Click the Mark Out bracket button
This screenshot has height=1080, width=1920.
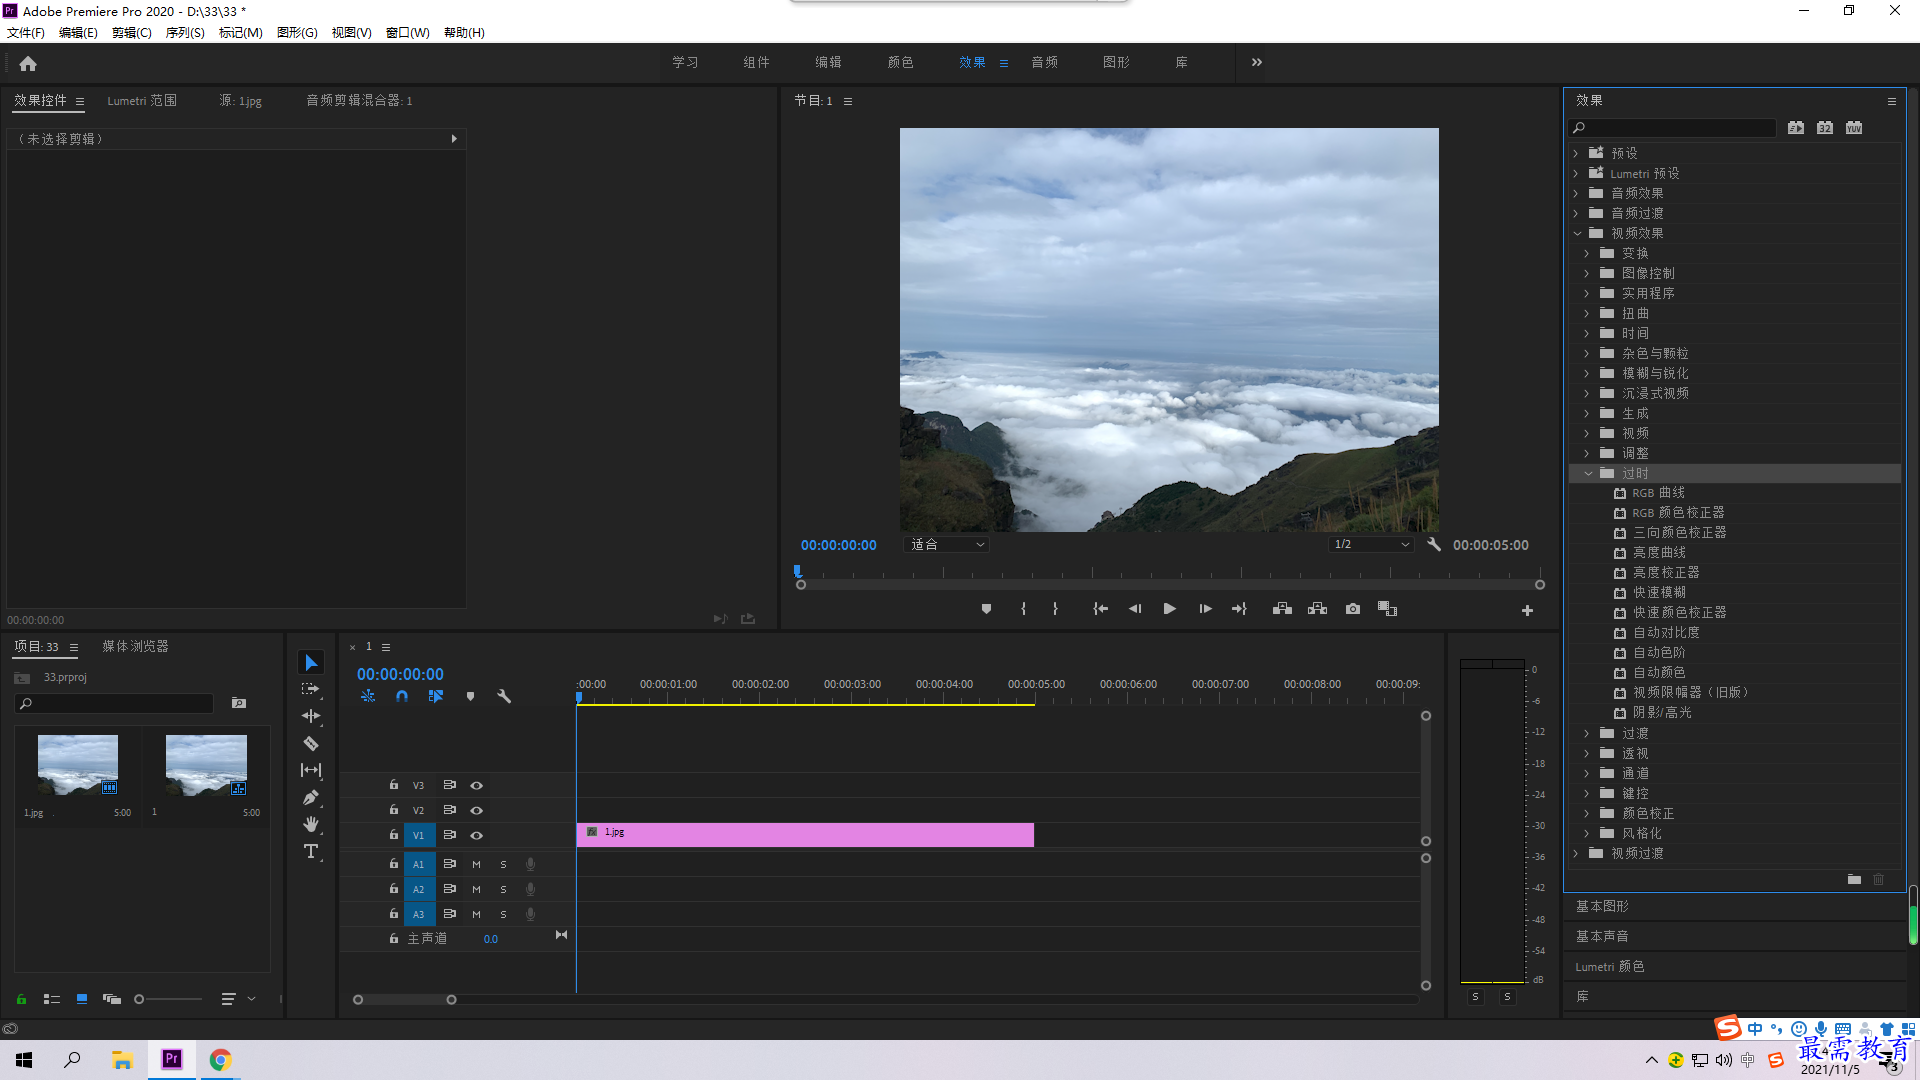(1055, 609)
